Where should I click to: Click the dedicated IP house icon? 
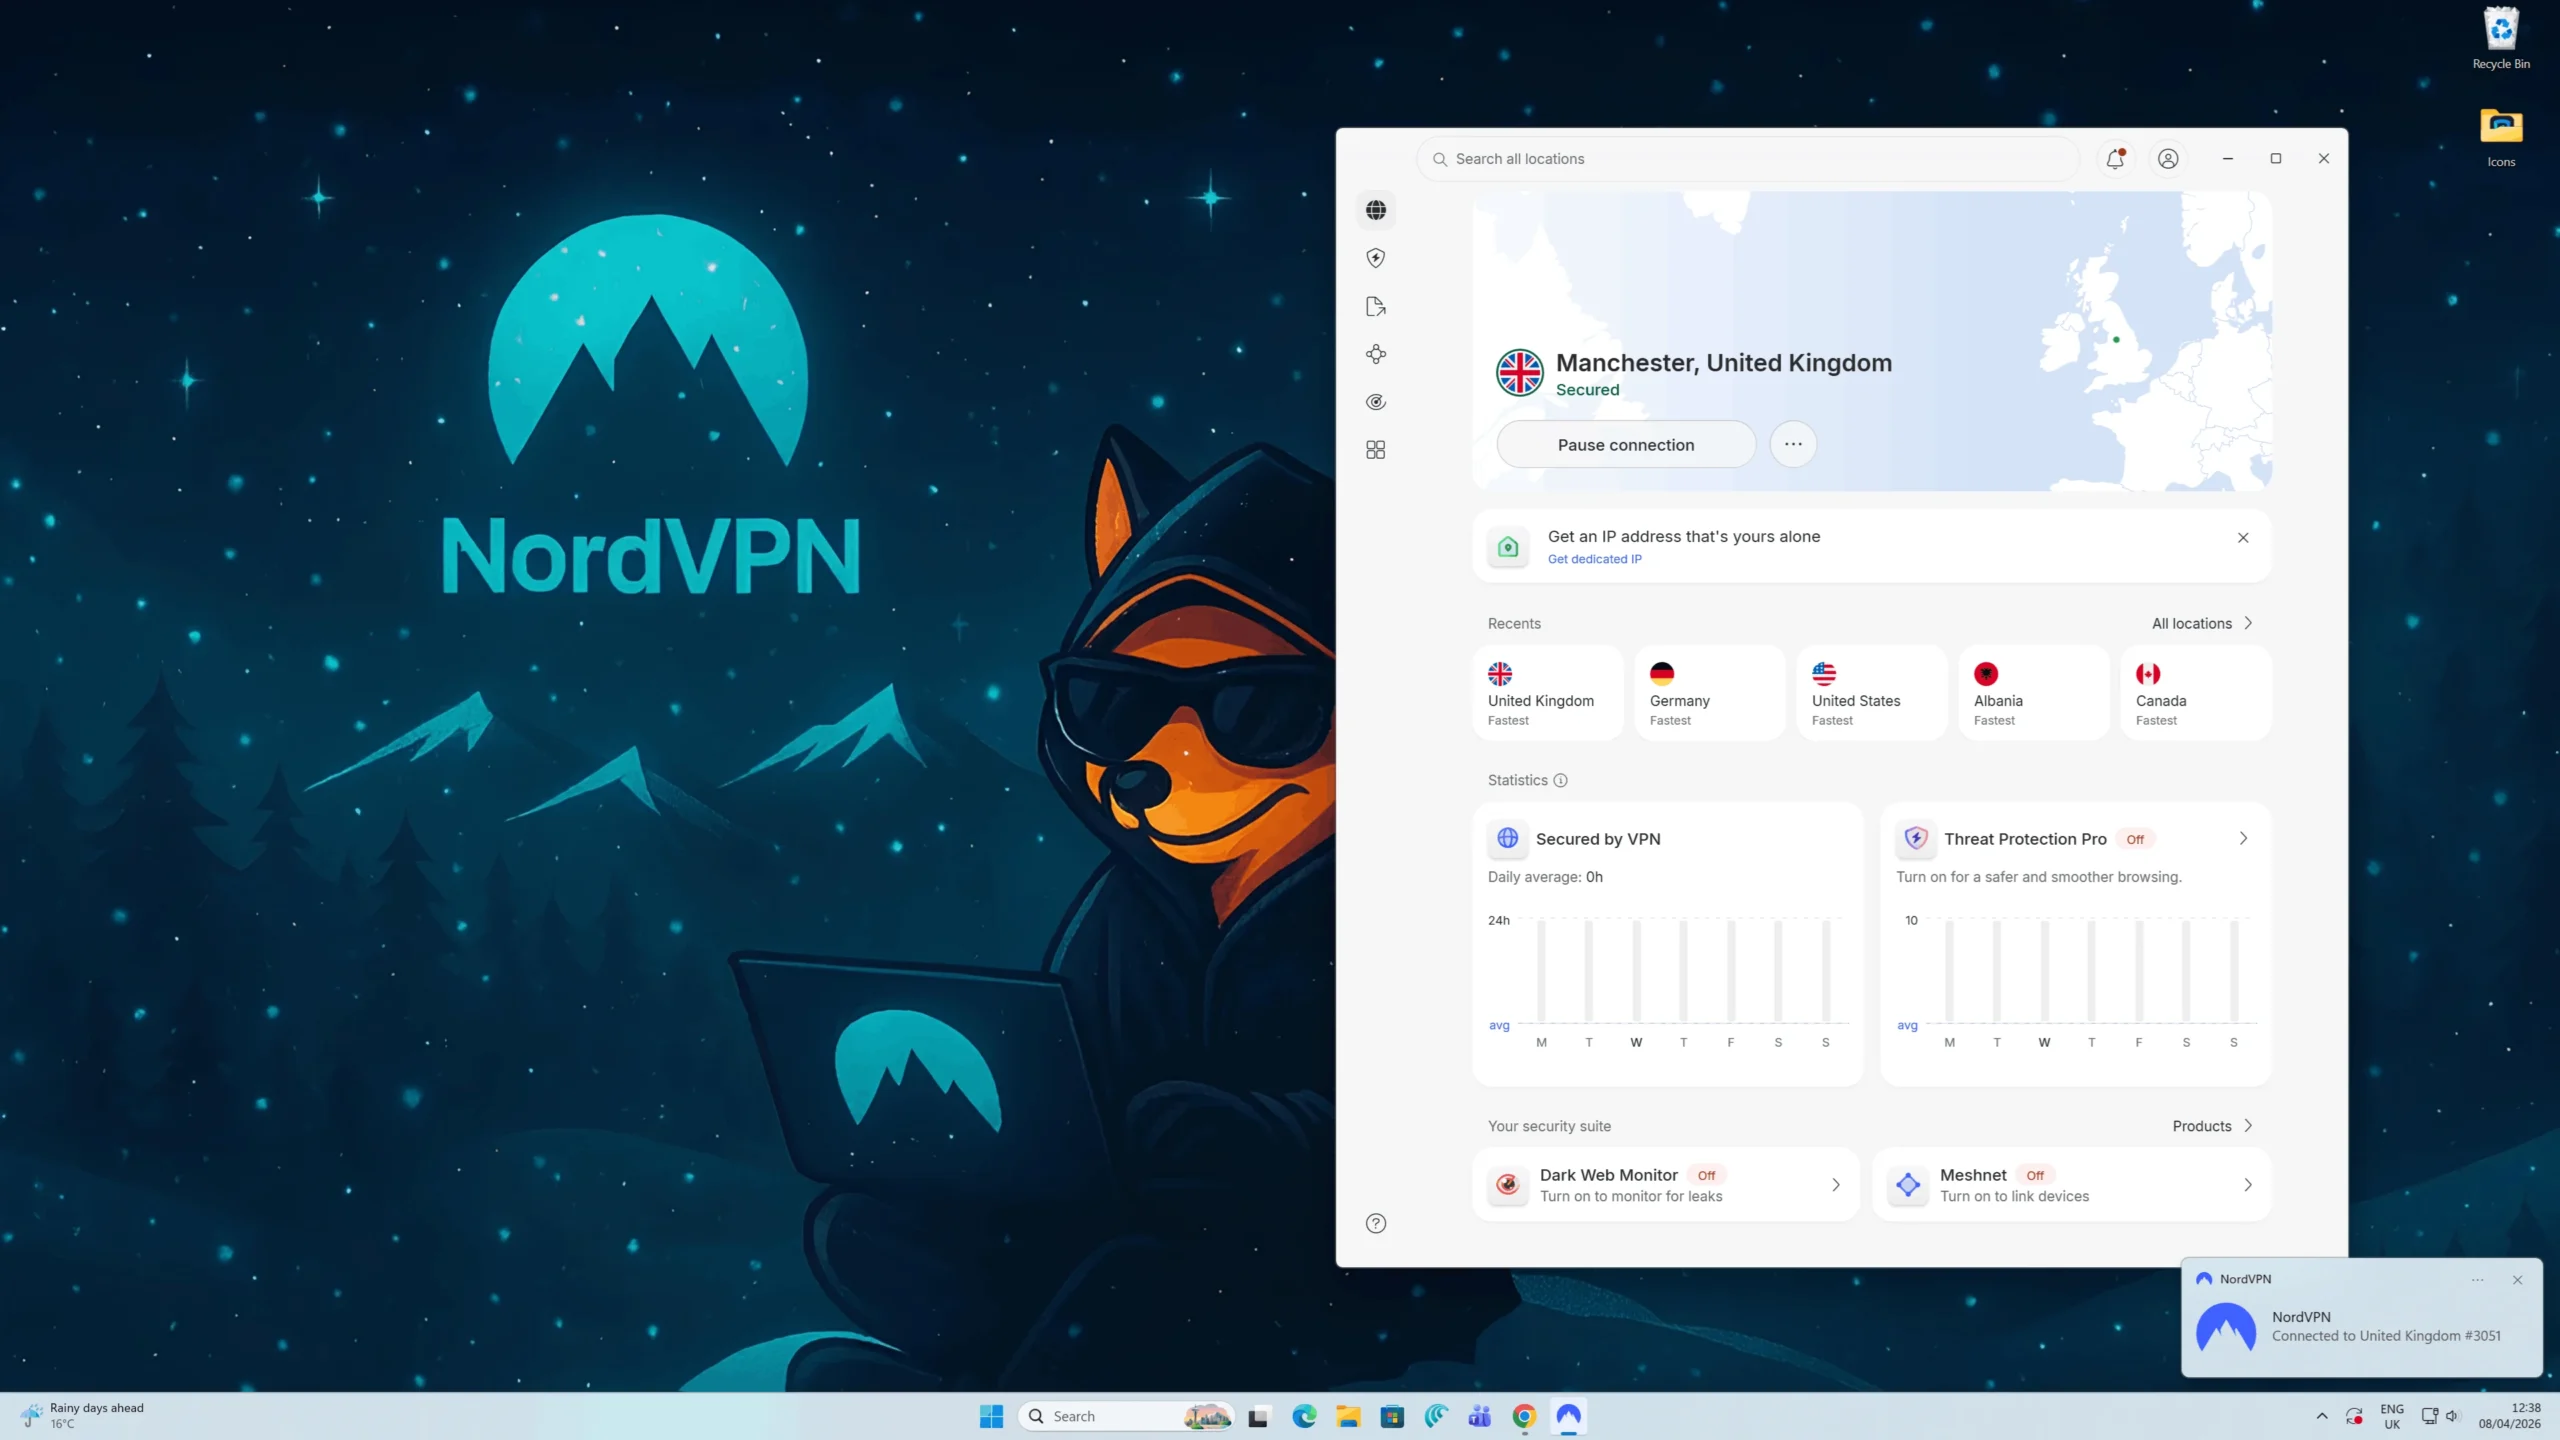pyautogui.click(x=1508, y=547)
